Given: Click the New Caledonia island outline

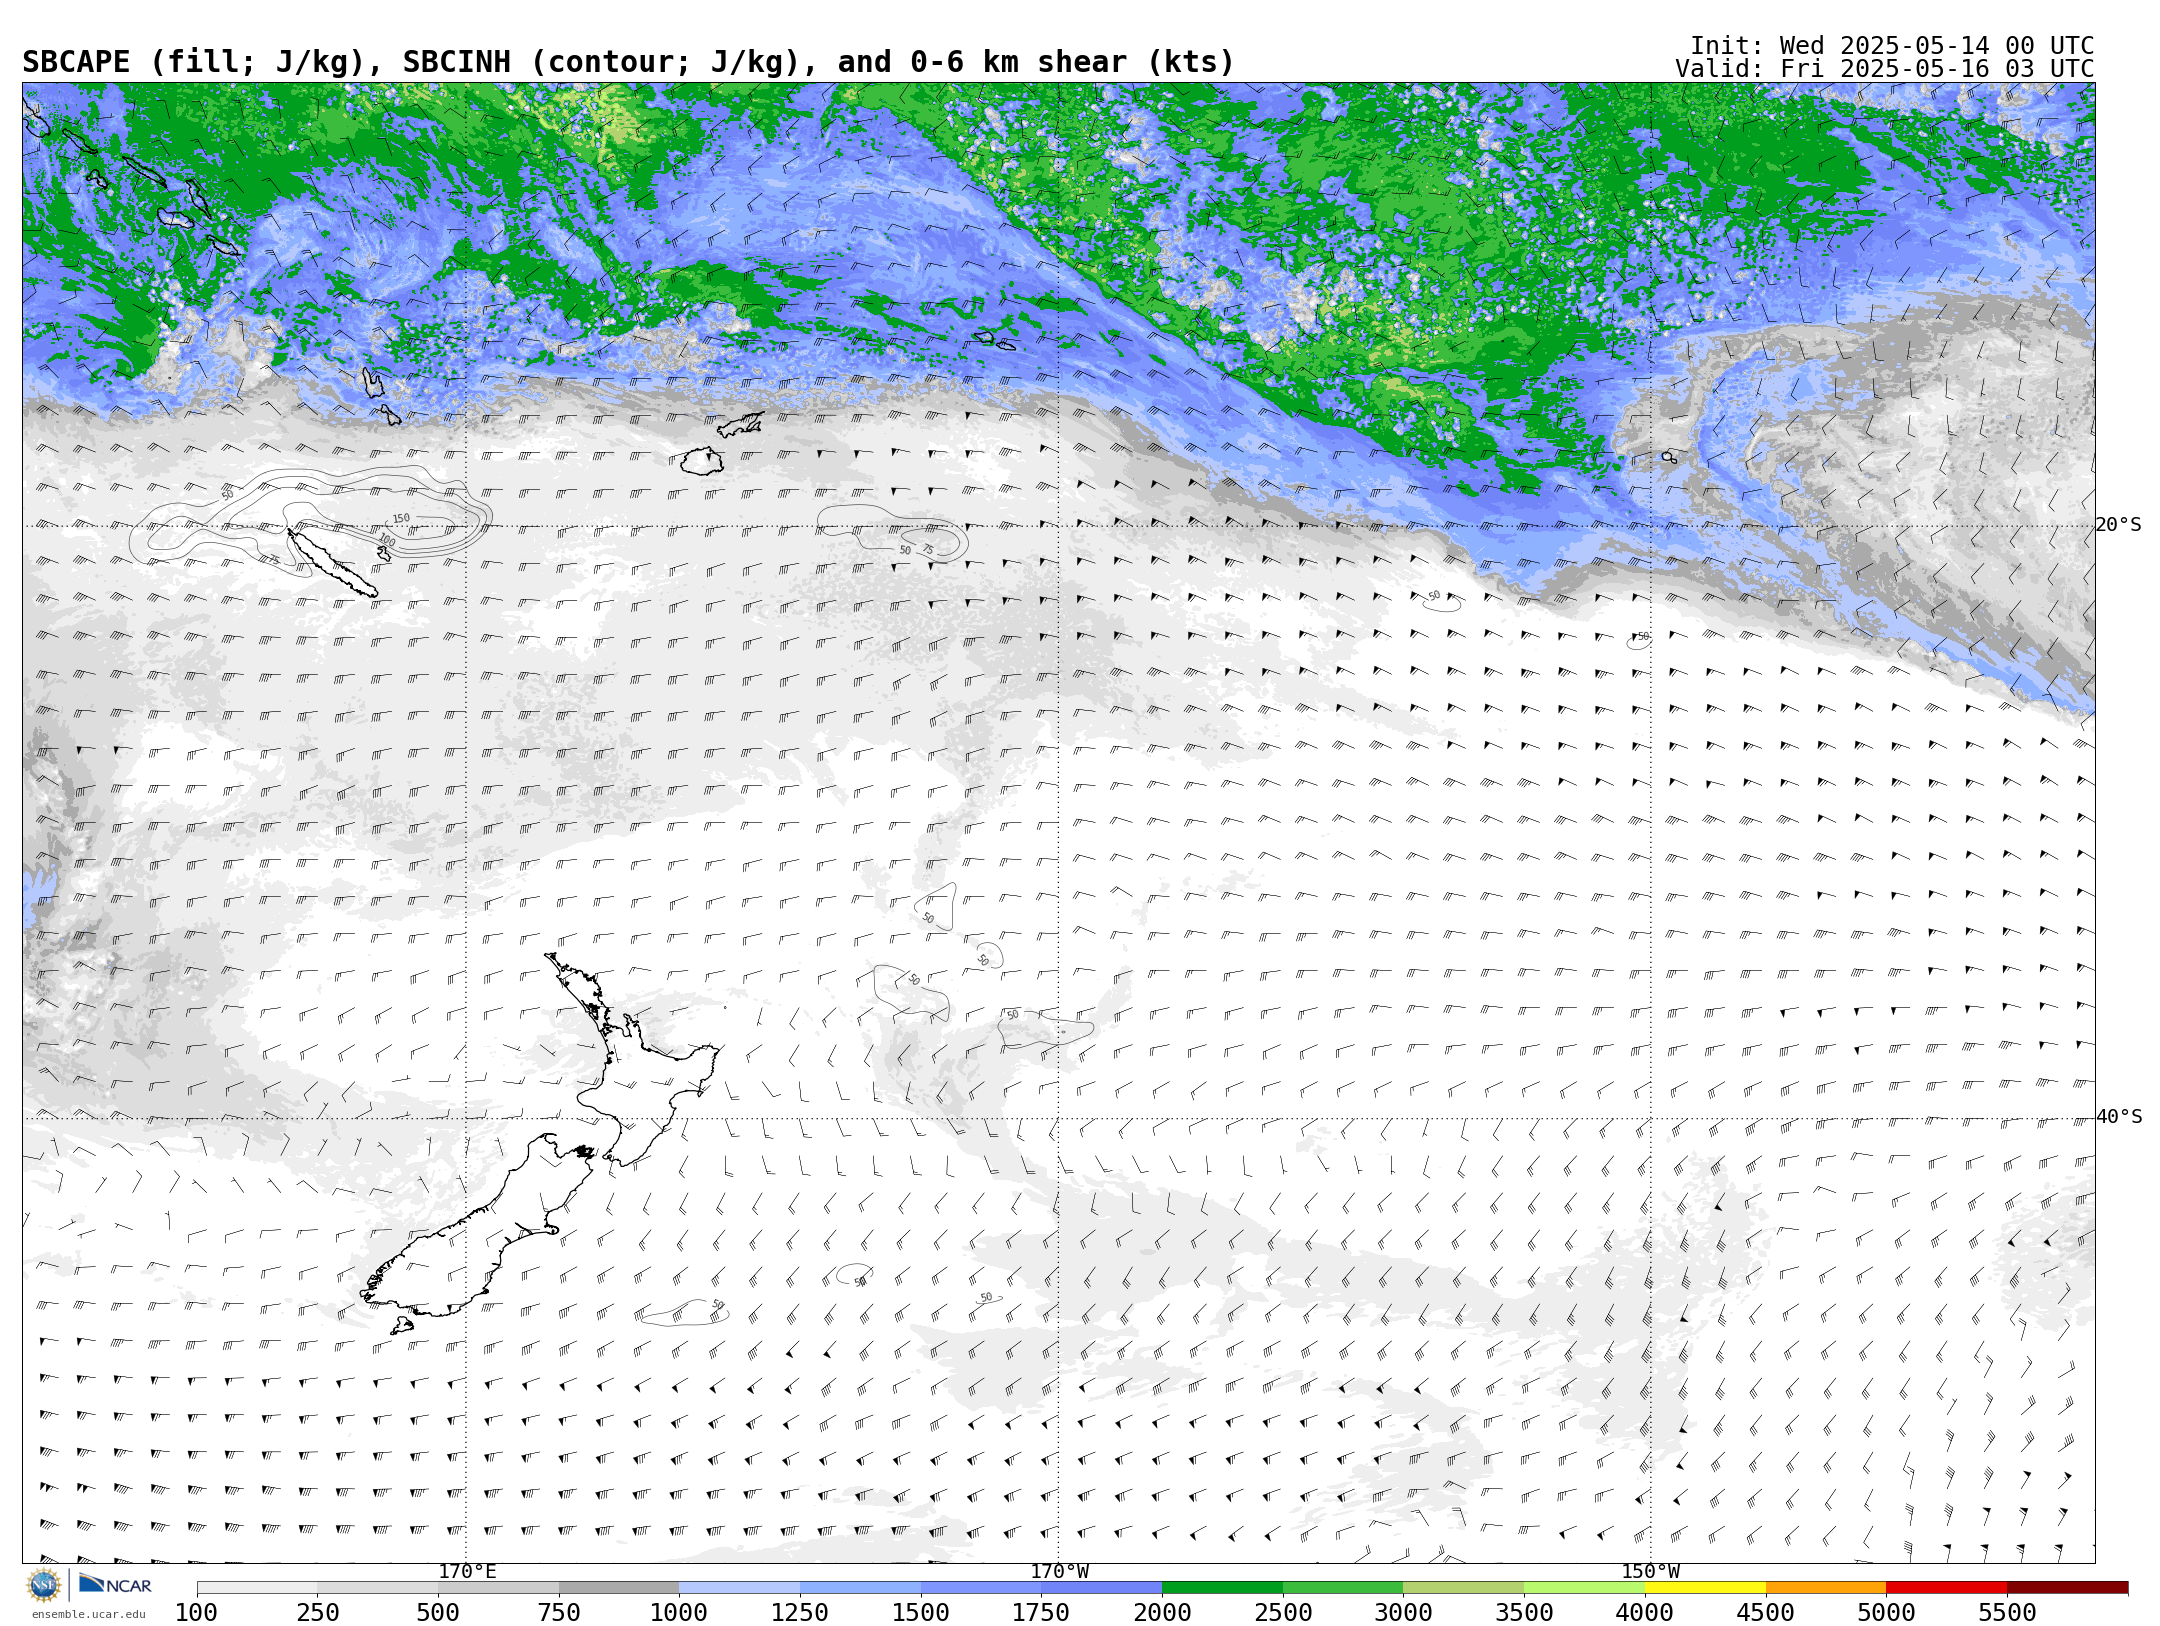Looking at the screenshot, I should pos(333,563).
